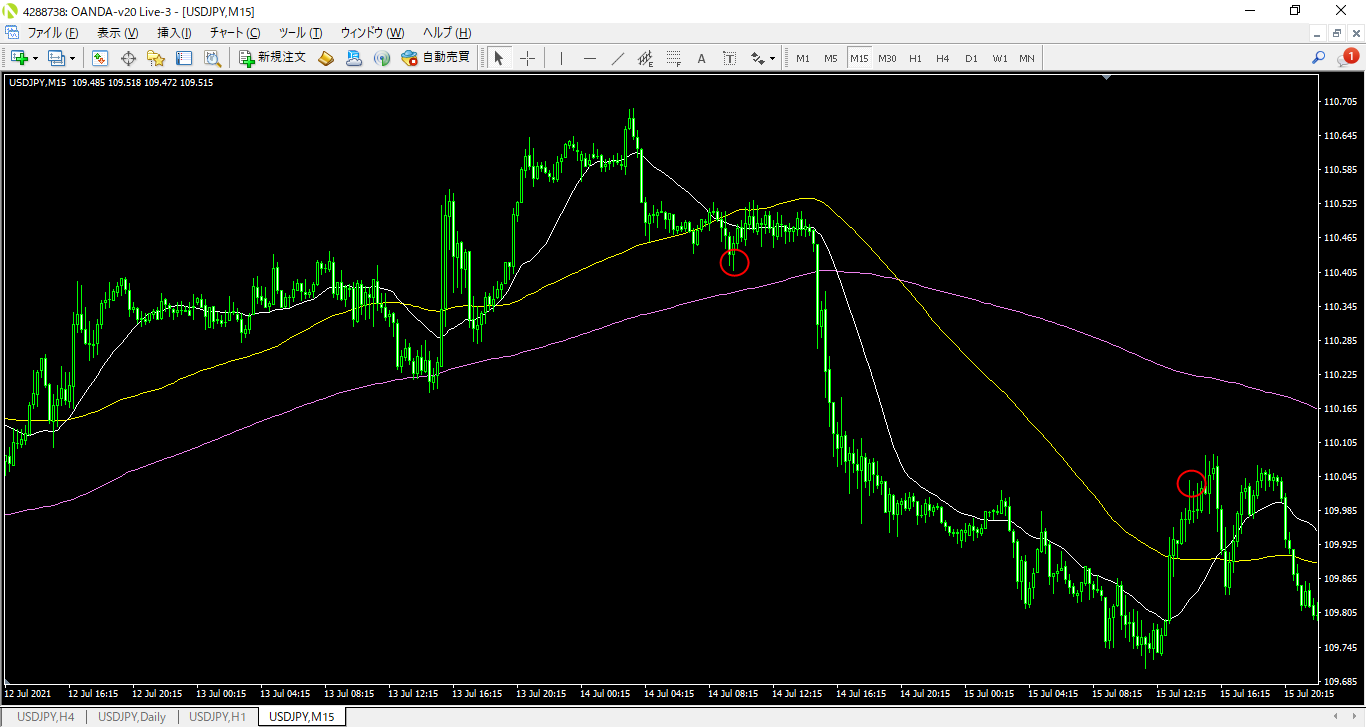Open the Data Window crosshair icon
Viewport: 1366px width, 728px height.
click(128, 58)
